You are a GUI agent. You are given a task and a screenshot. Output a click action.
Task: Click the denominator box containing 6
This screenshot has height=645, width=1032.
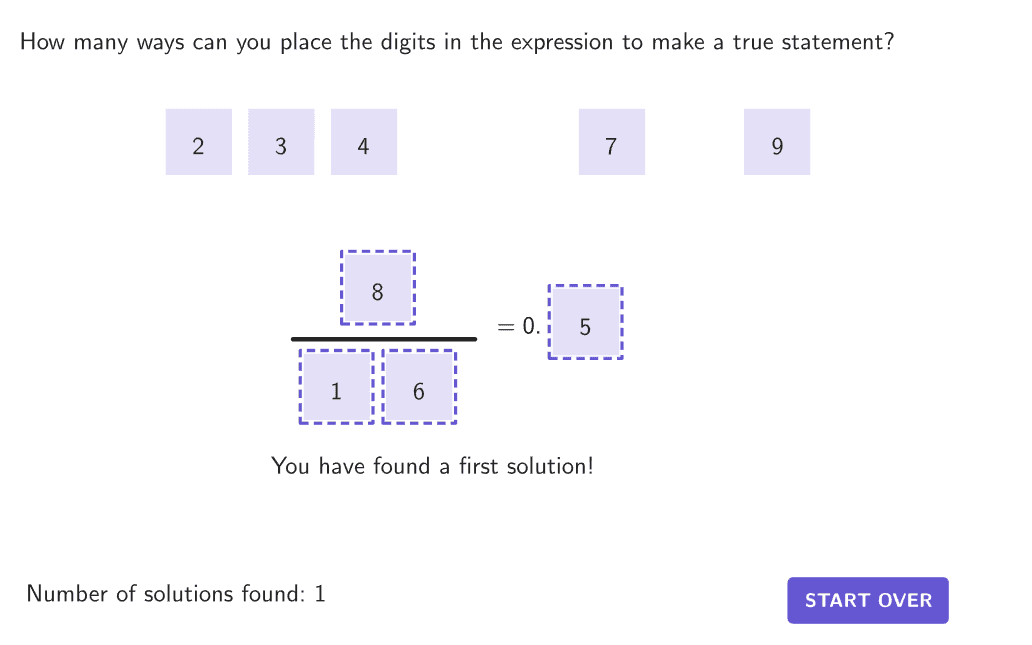tap(419, 387)
